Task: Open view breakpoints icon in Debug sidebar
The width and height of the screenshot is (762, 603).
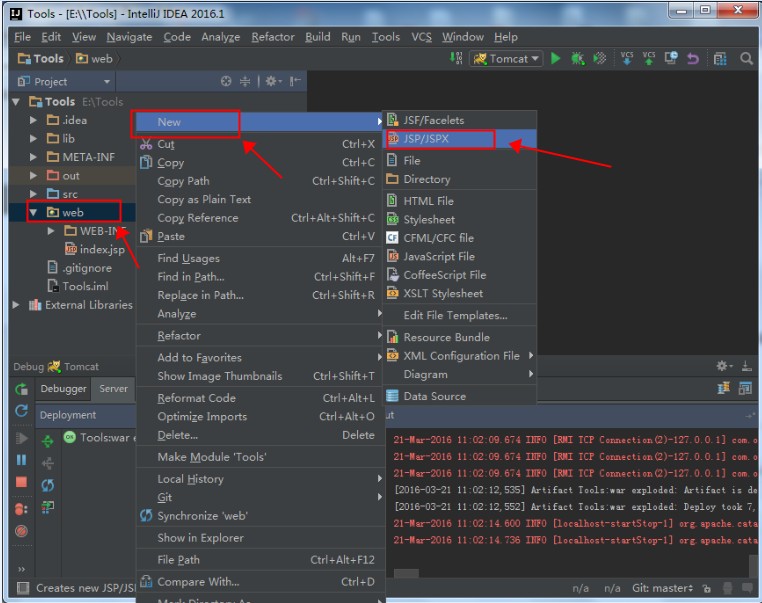Action: [21, 509]
